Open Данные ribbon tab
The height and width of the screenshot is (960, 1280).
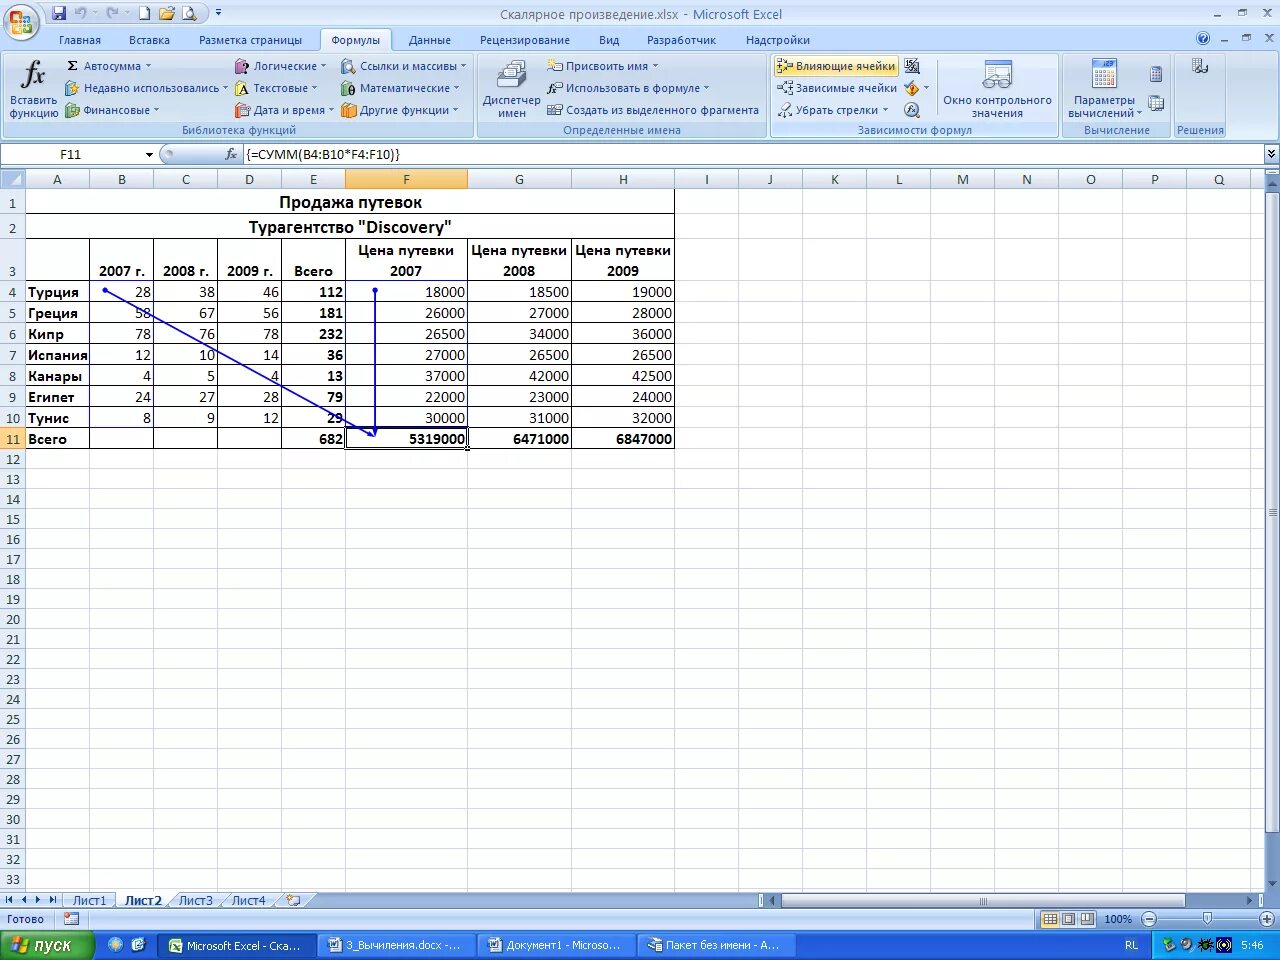tap(430, 40)
